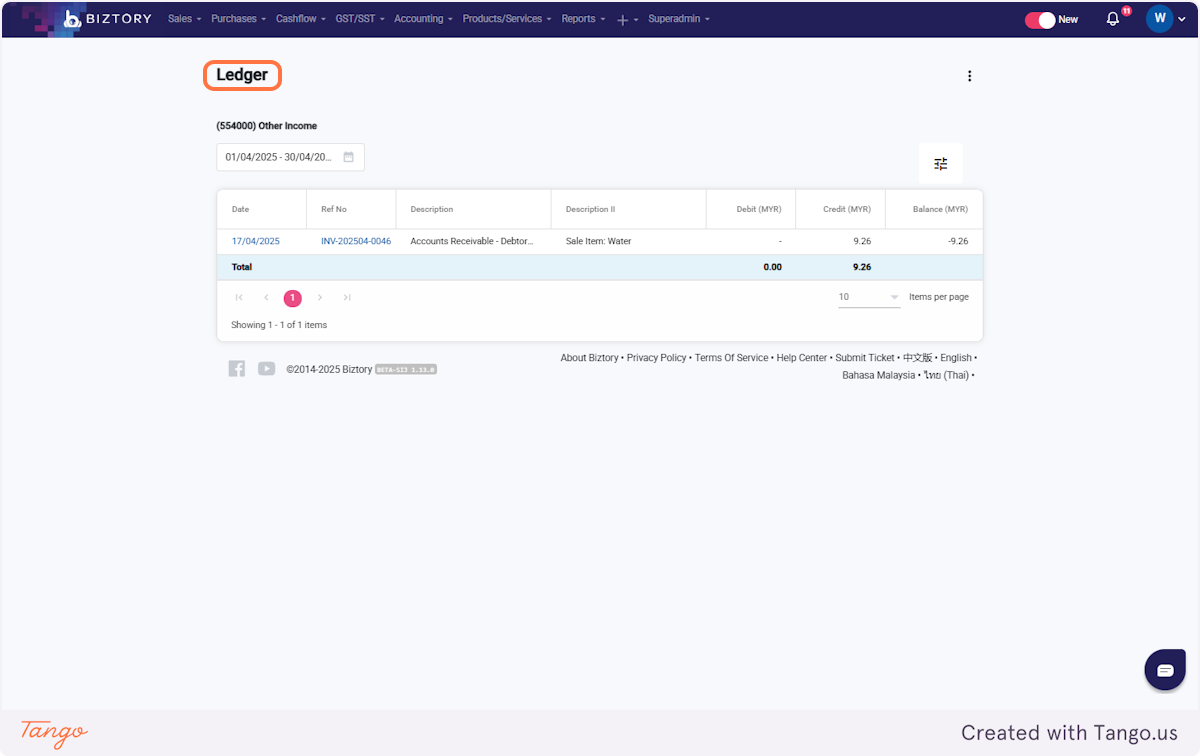This screenshot has width=1200, height=756.
Task: Open the three-dot ledger options menu
Action: pyautogui.click(x=969, y=76)
